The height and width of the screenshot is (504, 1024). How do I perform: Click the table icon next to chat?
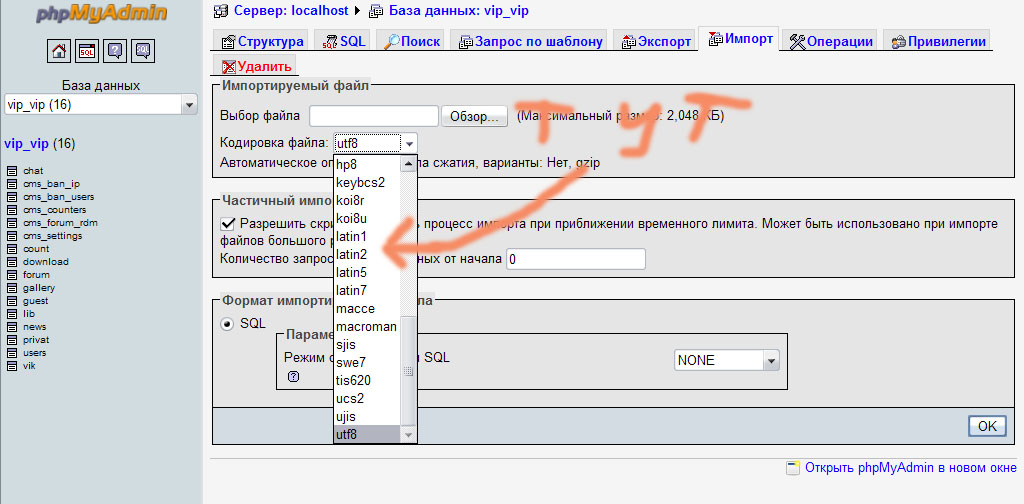pos(12,171)
